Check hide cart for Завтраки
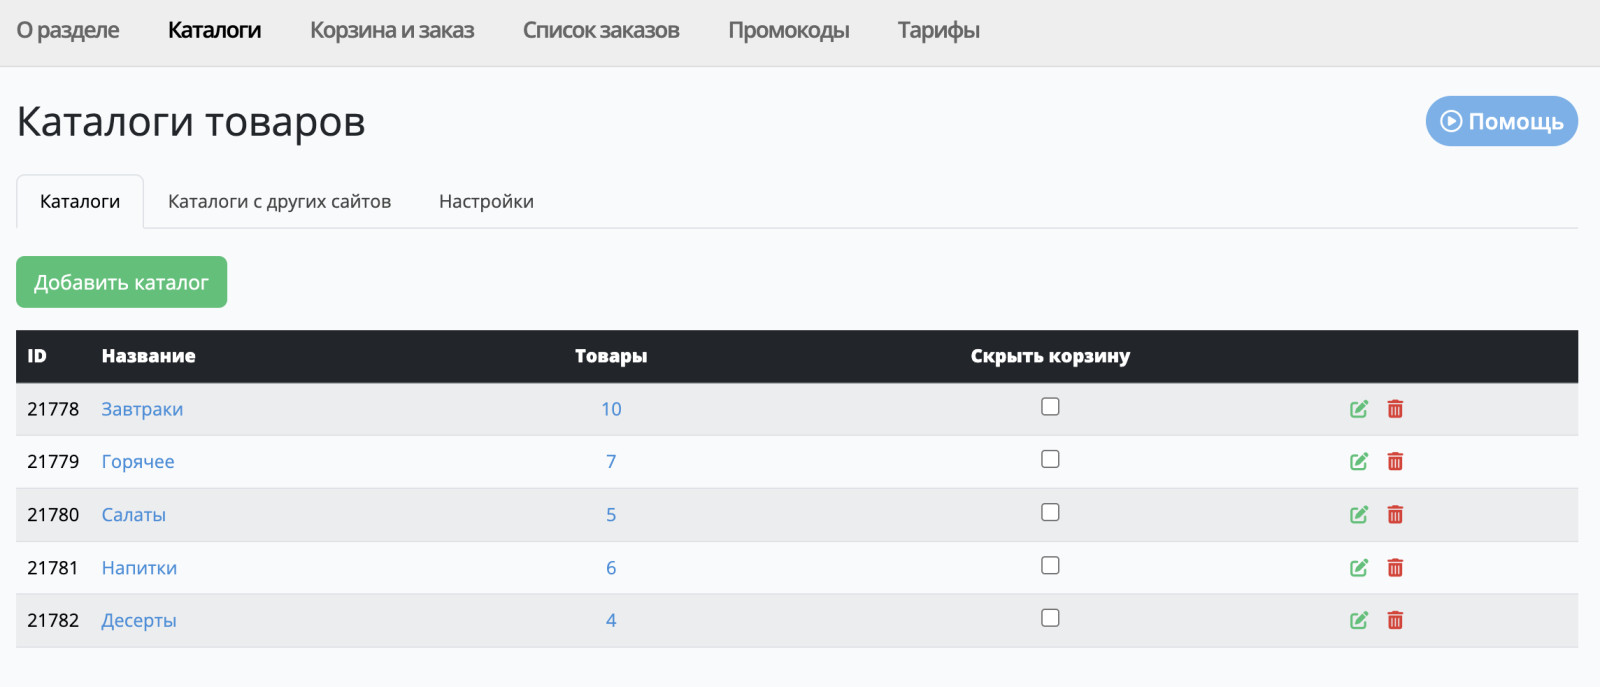The width and height of the screenshot is (1600, 687). point(1050,406)
